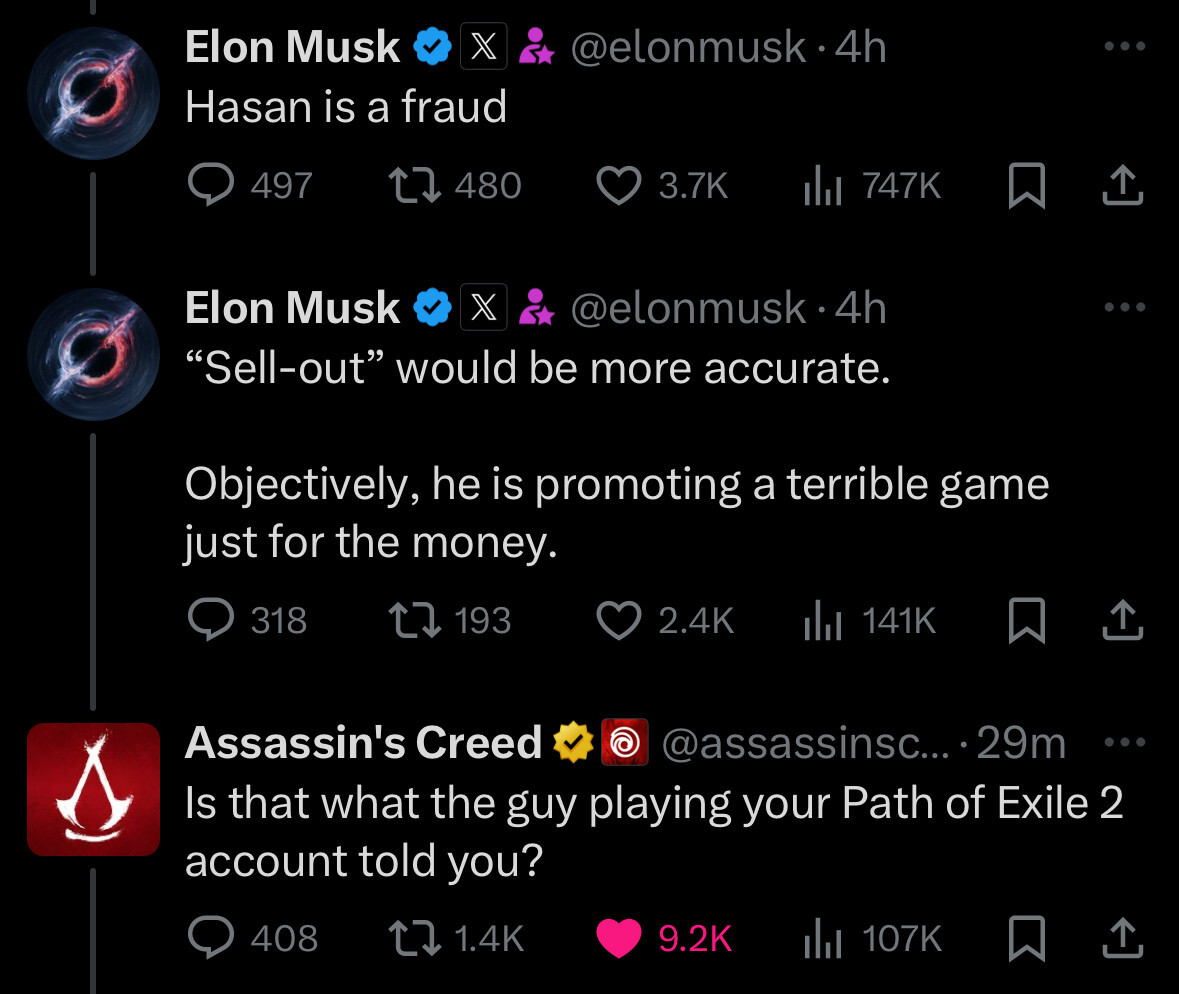Share the Assassin's Creed reply

coord(1122,938)
